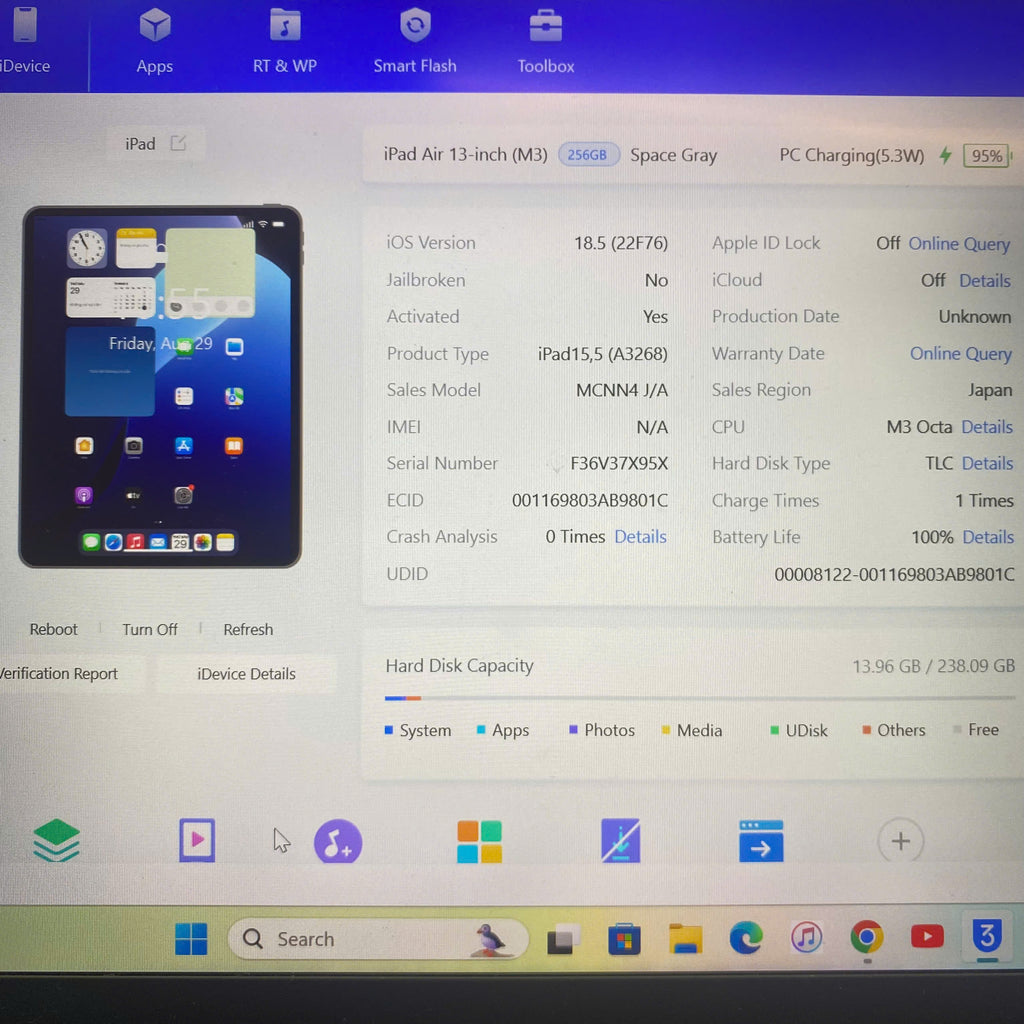
Task: Click the 95% battery indicator
Action: point(986,156)
